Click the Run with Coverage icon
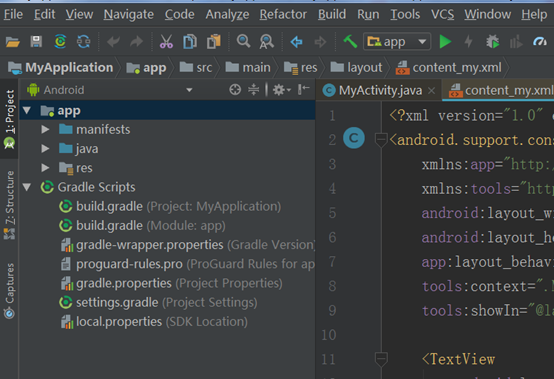Screen dimensions: 554x379 (x=516, y=42)
